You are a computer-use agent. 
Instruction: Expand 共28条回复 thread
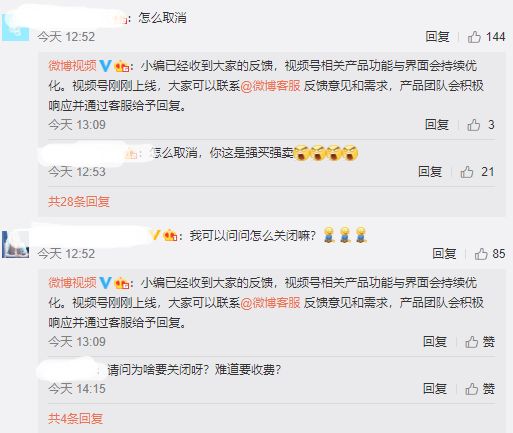79,201
